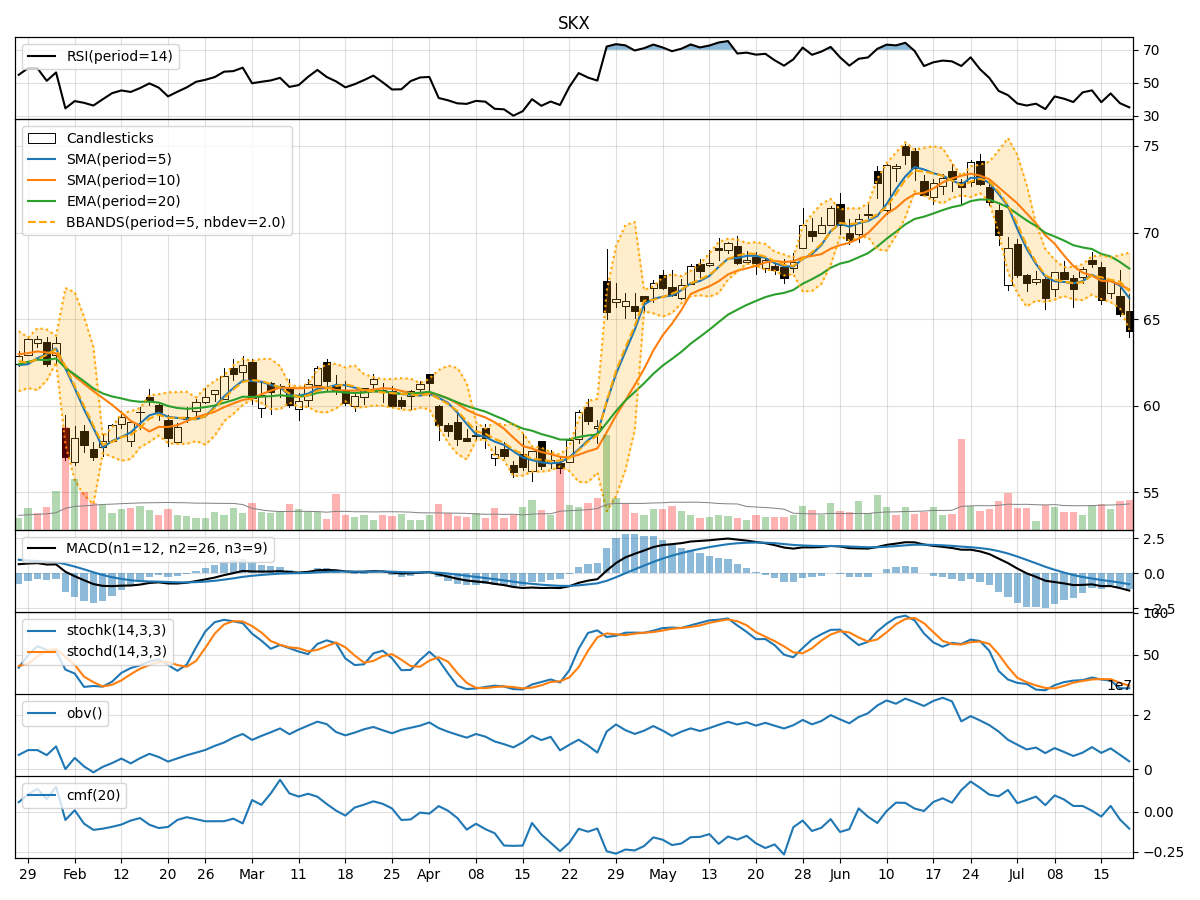
Task: Click the Feb date label on x-axis
Action: click(74, 874)
